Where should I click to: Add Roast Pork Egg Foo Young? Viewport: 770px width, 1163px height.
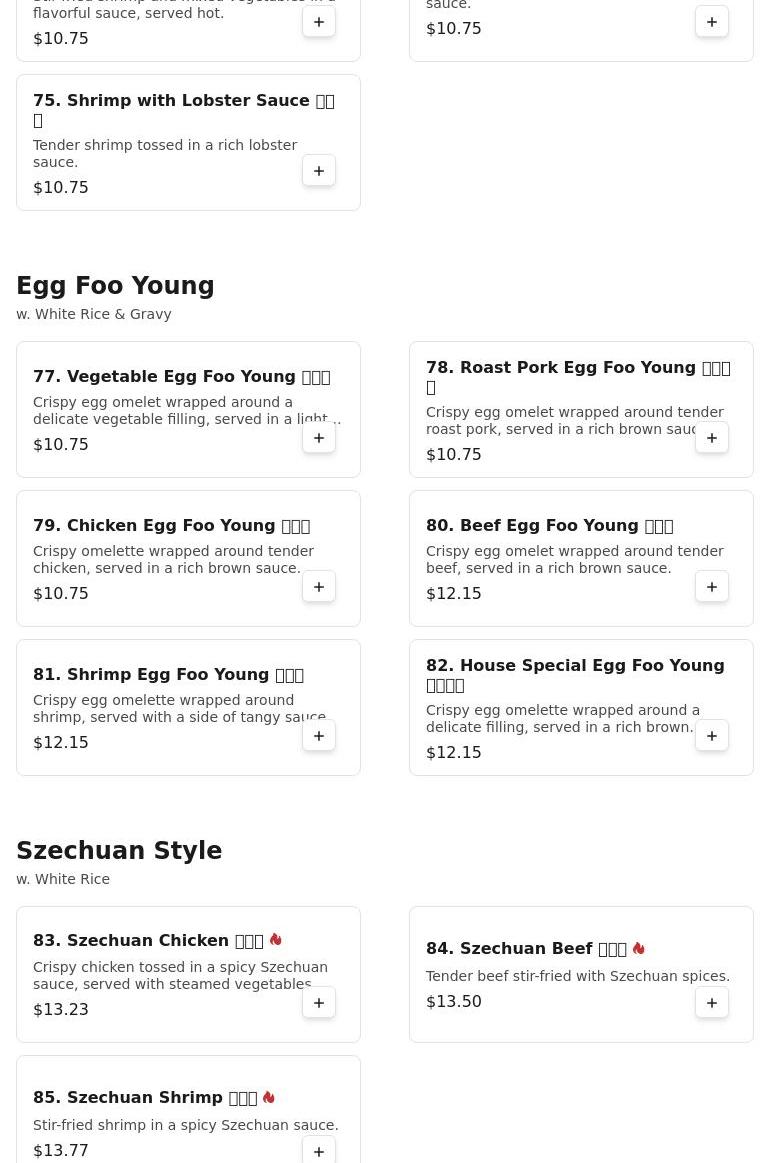coord(712,438)
